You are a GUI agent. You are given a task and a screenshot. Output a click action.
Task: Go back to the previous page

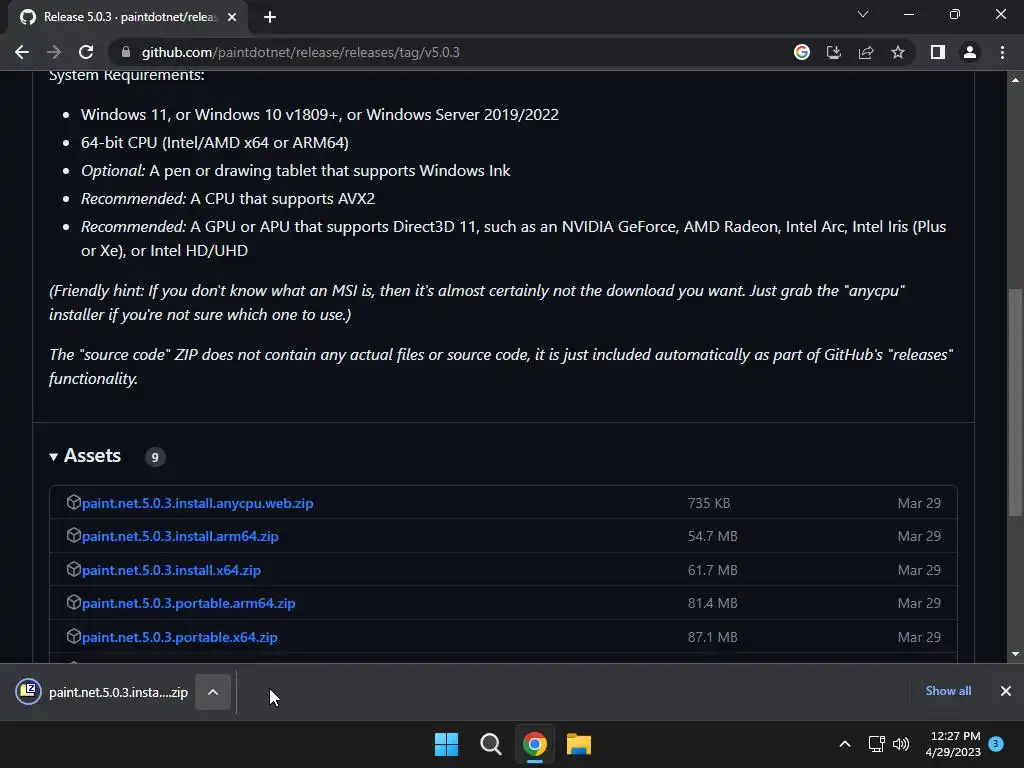coord(22,52)
